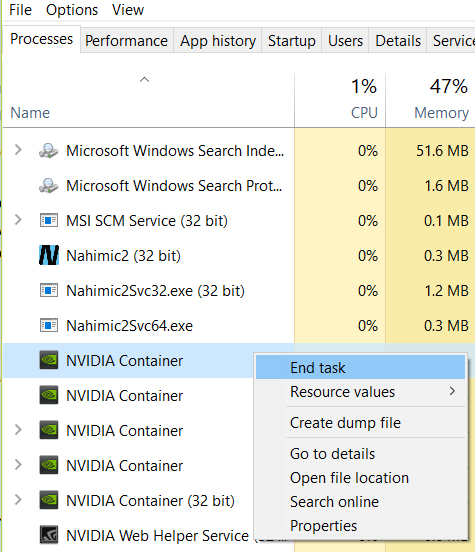Screen dimensions: 475x552
Task: Sort by the Name column header
Action: 30,113
